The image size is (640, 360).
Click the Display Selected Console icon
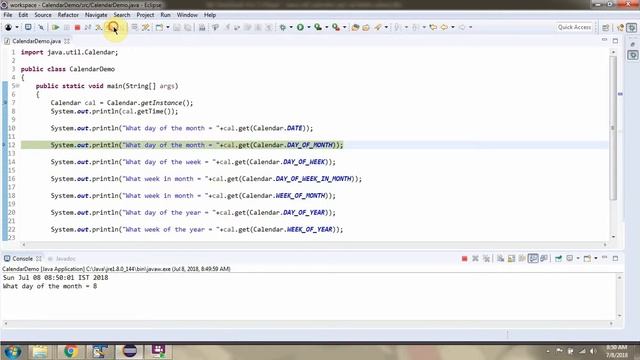[x=569, y=258]
